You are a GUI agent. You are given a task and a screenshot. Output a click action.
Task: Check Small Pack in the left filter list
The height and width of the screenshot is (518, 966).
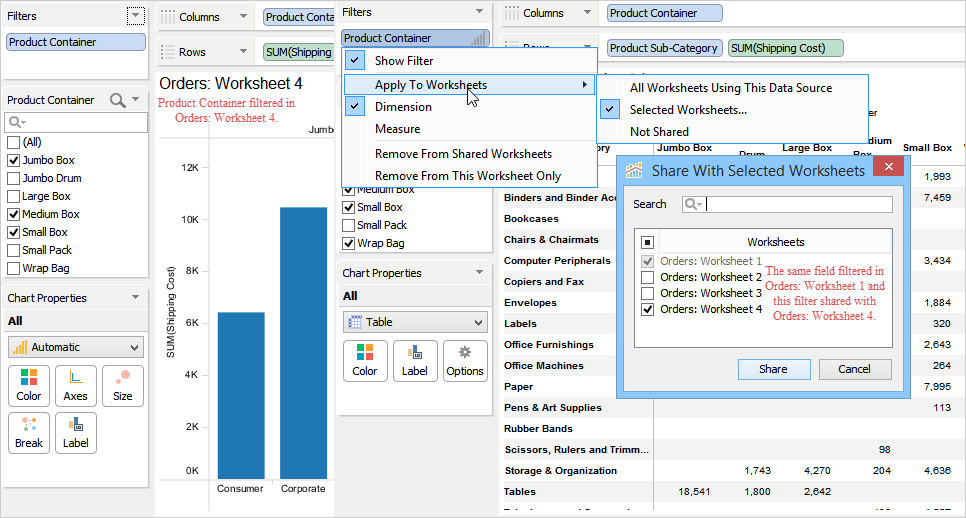(13, 251)
